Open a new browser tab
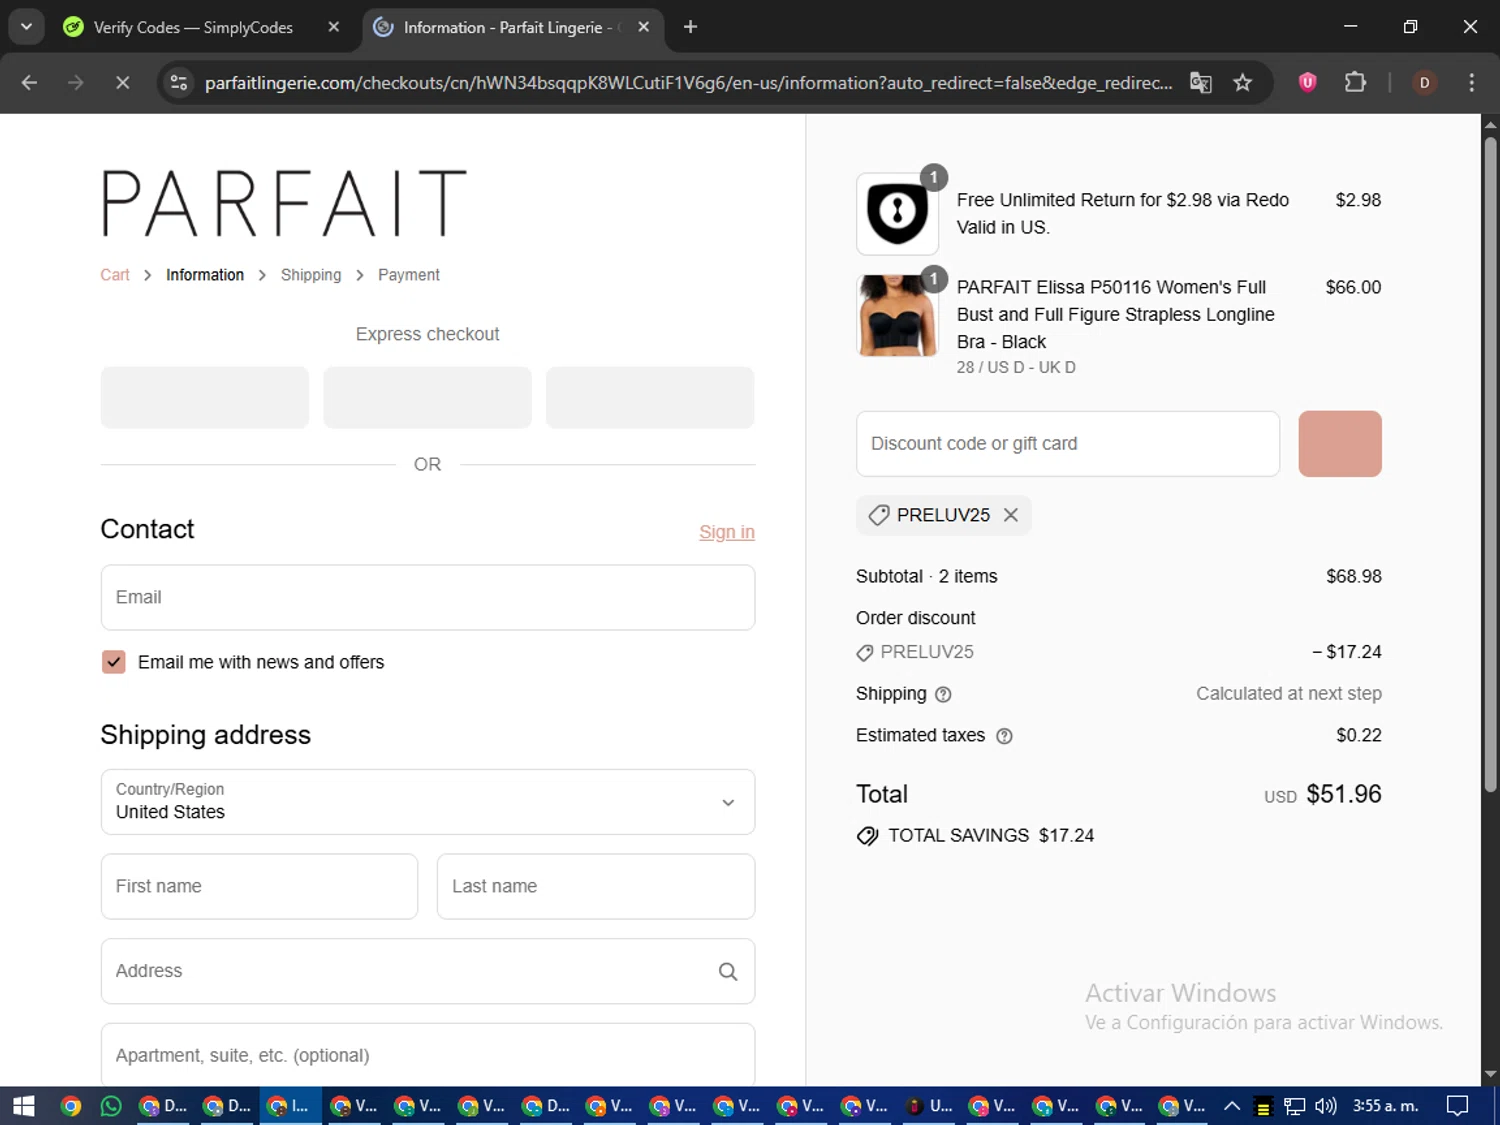 pos(690,27)
